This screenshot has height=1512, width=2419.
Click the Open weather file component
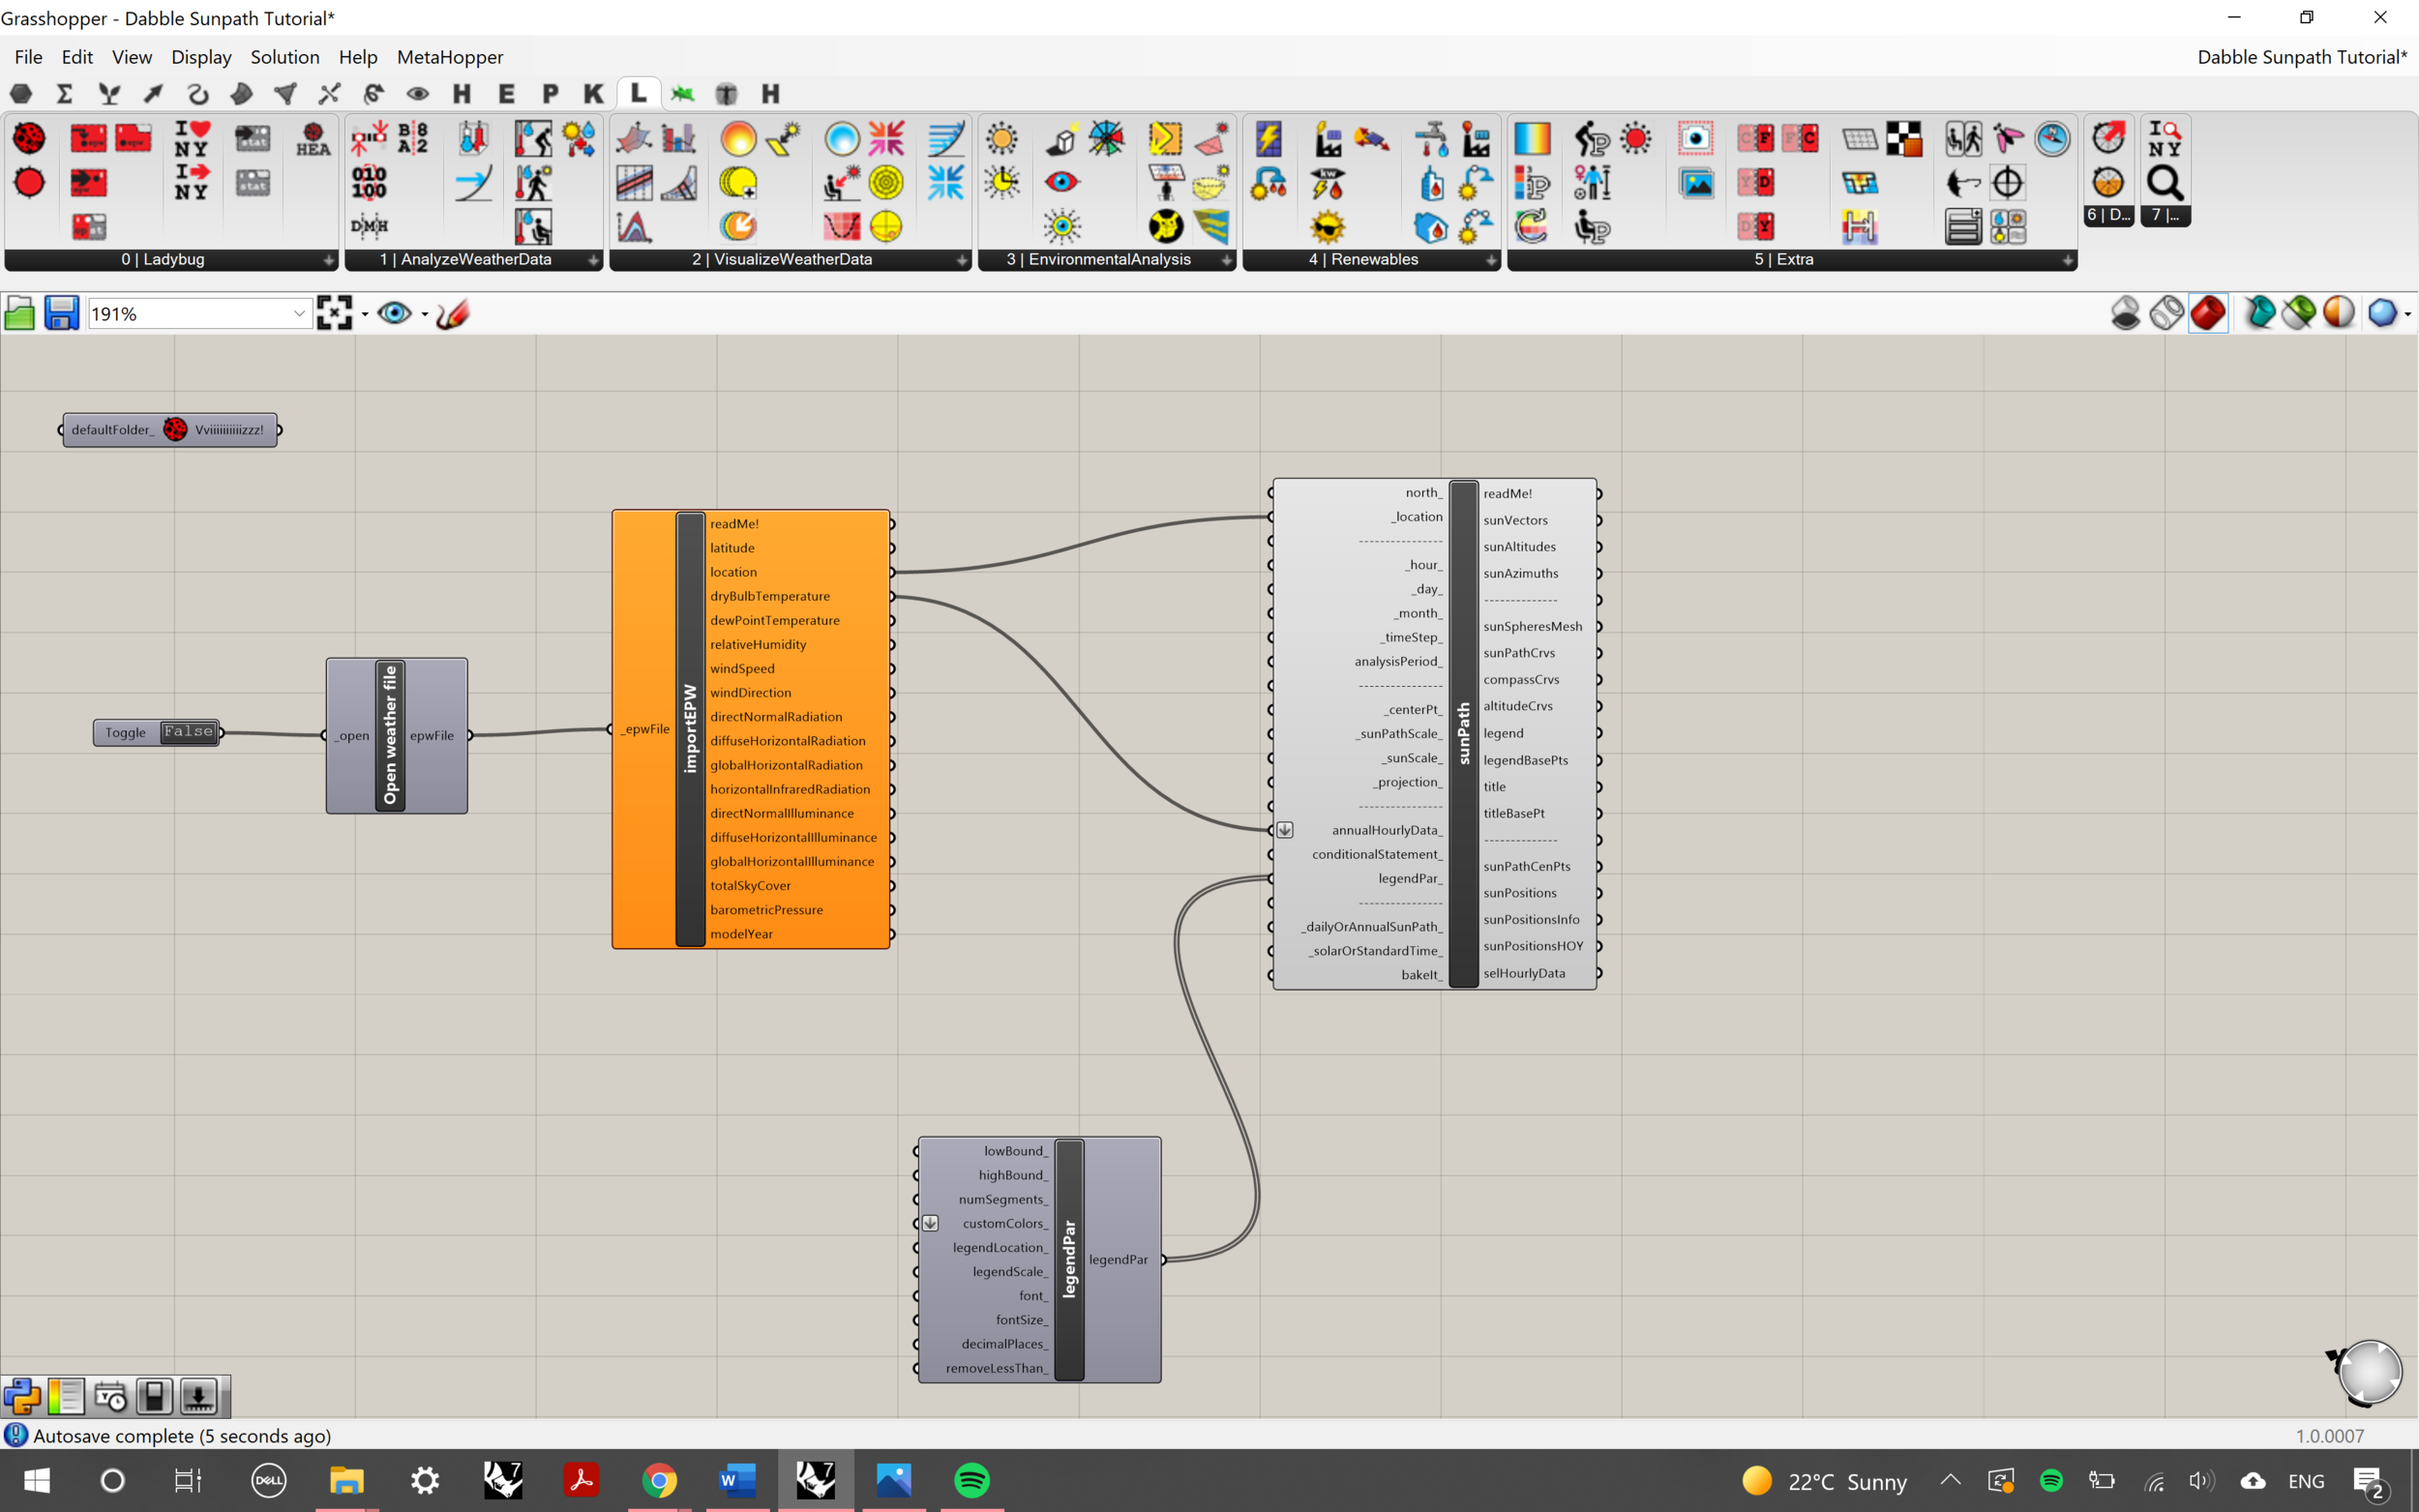[x=391, y=735]
